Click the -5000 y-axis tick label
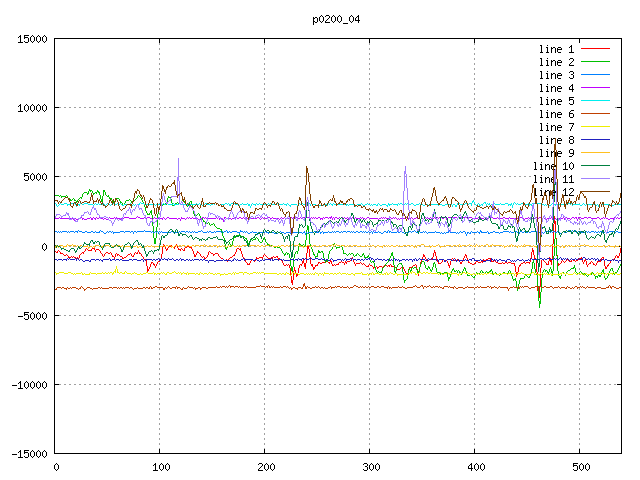The width and height of the screenshot is (640, 480). [30, 316]
